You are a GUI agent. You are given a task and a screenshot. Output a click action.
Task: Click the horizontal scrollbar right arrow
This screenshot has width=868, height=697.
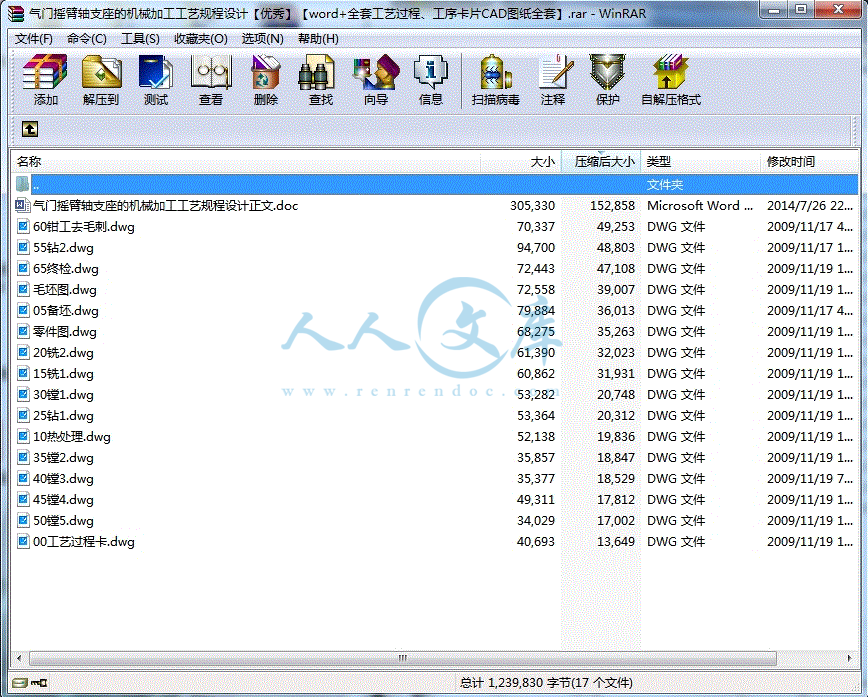[850, 658]
